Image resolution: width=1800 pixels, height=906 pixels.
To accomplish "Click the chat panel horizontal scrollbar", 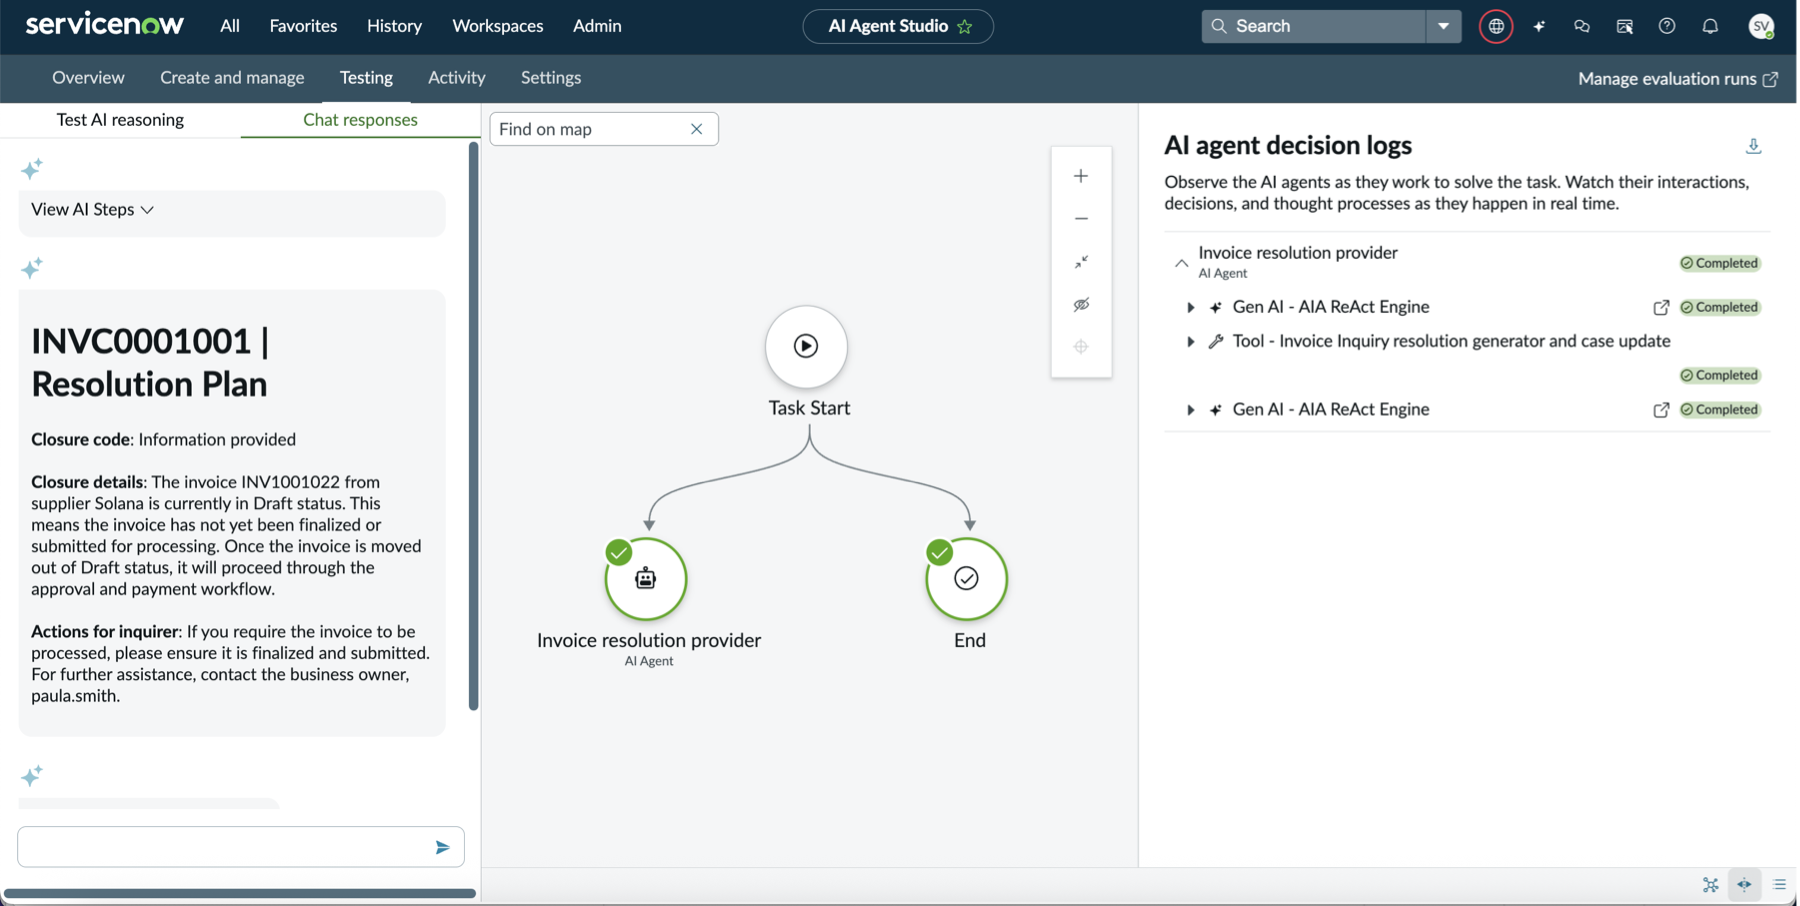I will (x=240, y=893).
